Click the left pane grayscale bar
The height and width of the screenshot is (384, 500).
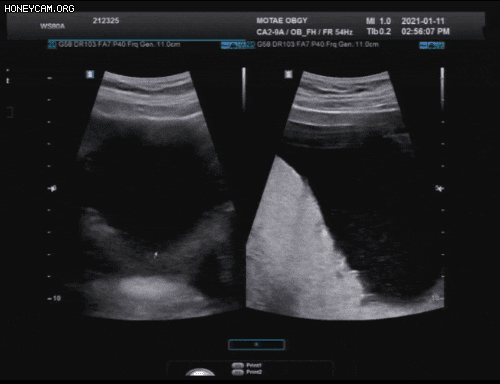tap(244, 89)
